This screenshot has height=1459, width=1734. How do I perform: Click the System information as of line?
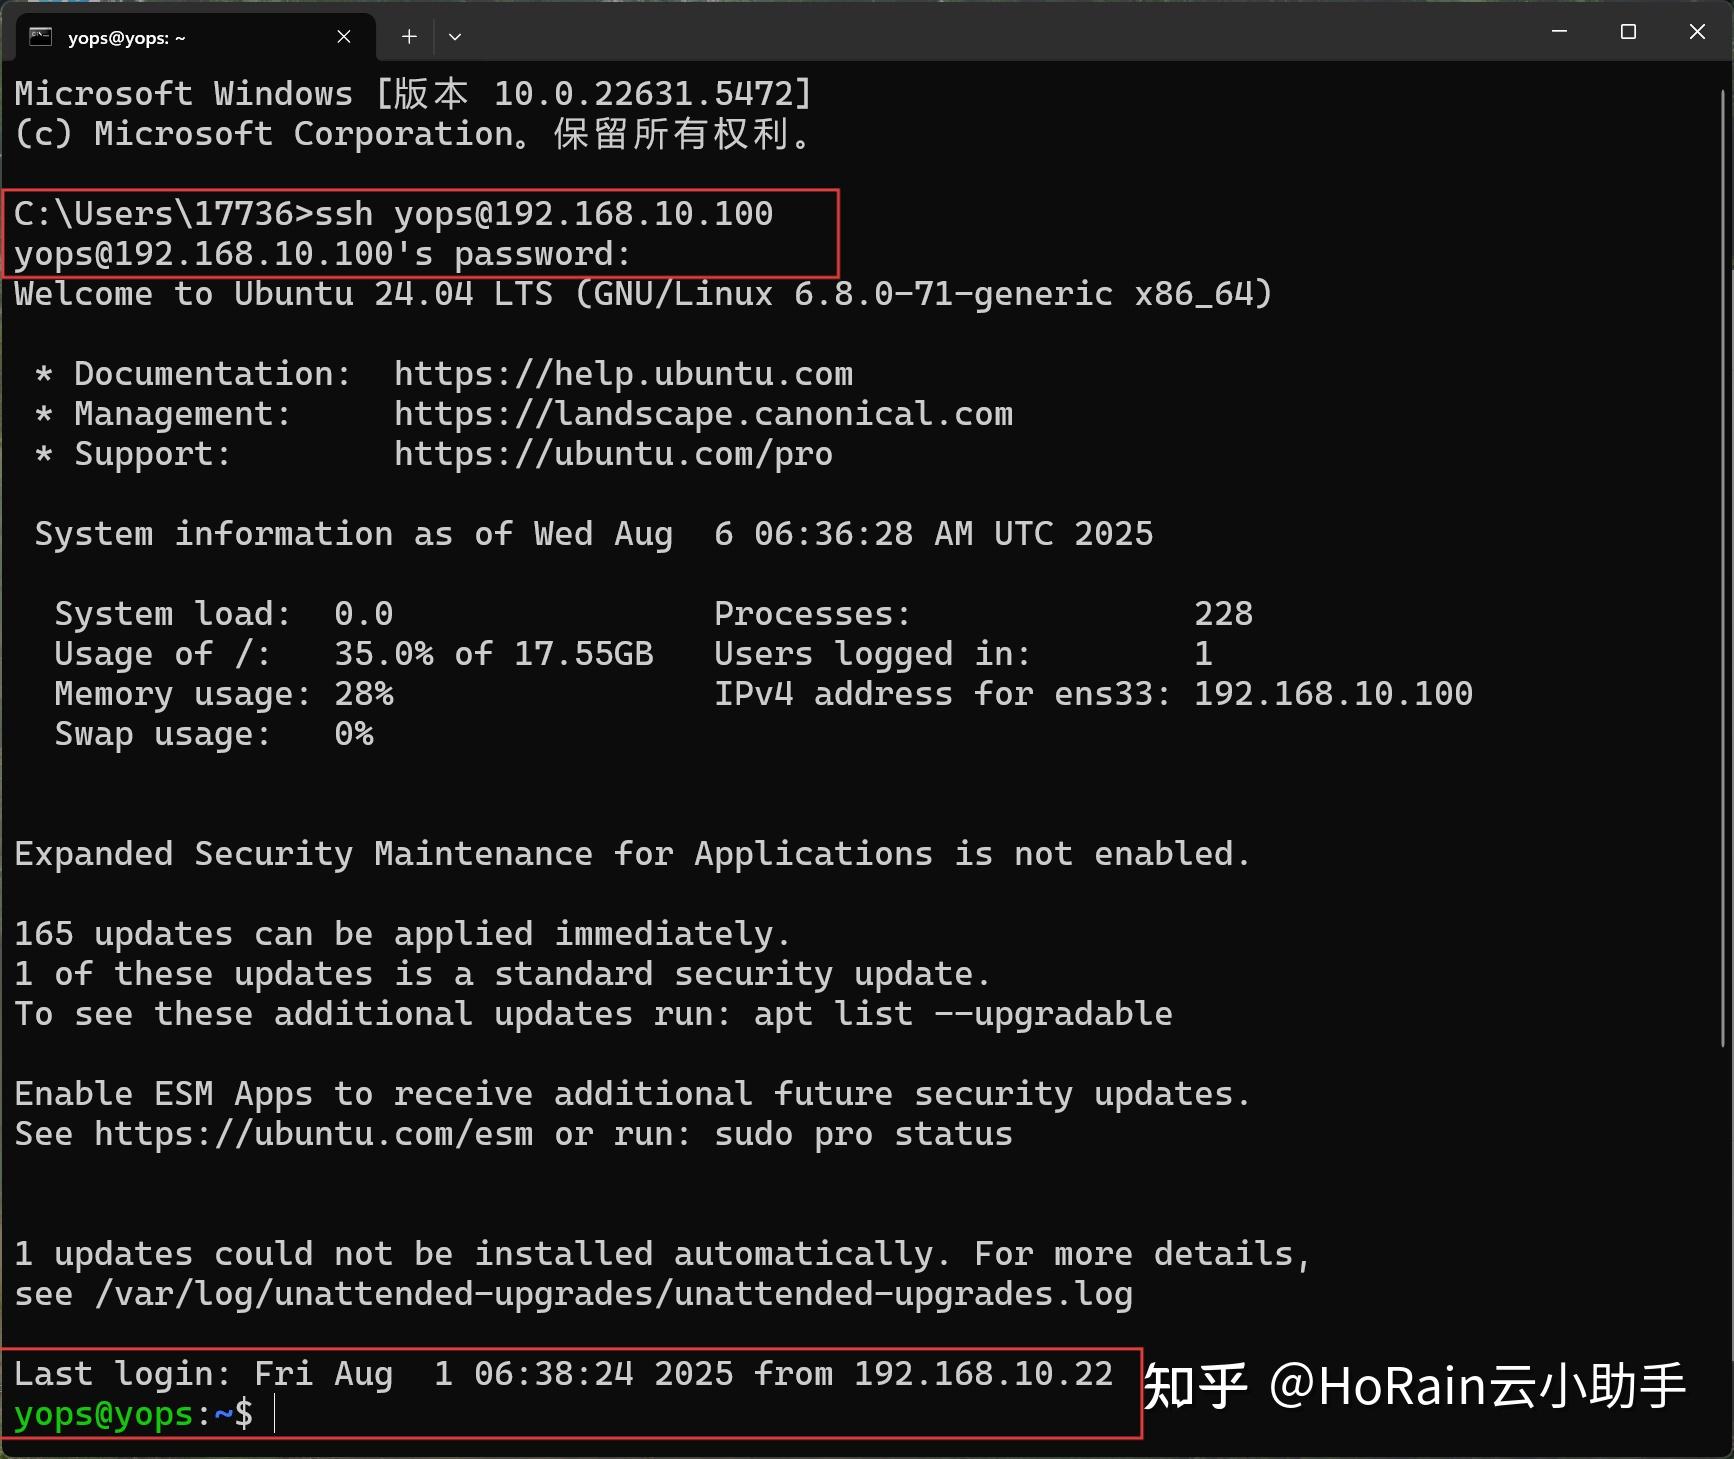tap(594, 534)
